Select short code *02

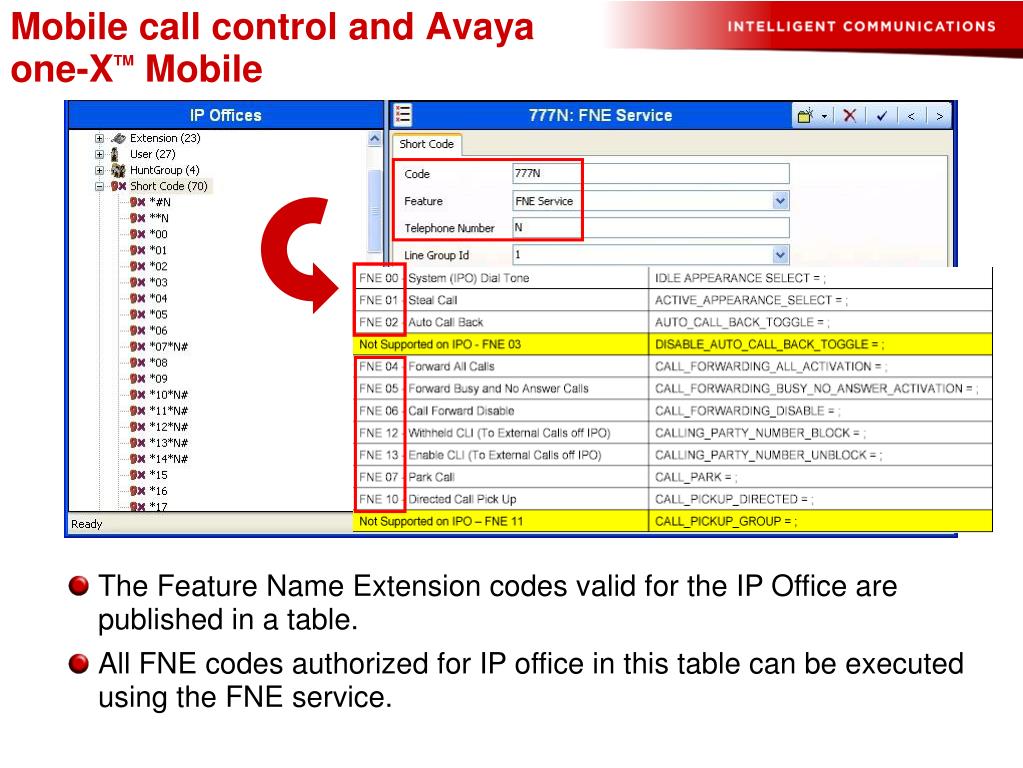(x=159, y=266)
